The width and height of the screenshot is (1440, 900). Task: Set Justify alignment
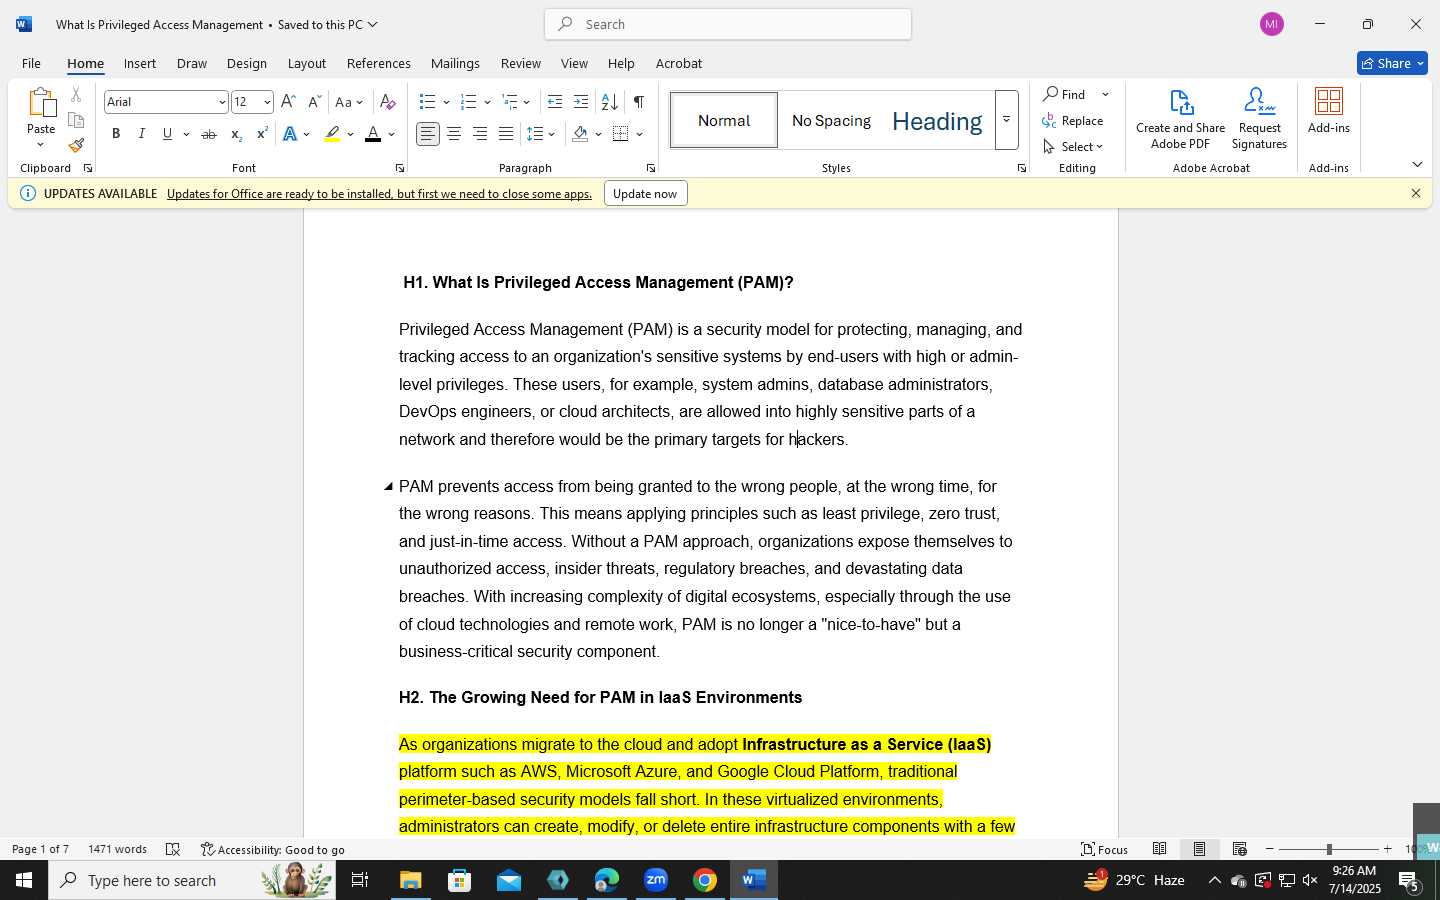506,134
